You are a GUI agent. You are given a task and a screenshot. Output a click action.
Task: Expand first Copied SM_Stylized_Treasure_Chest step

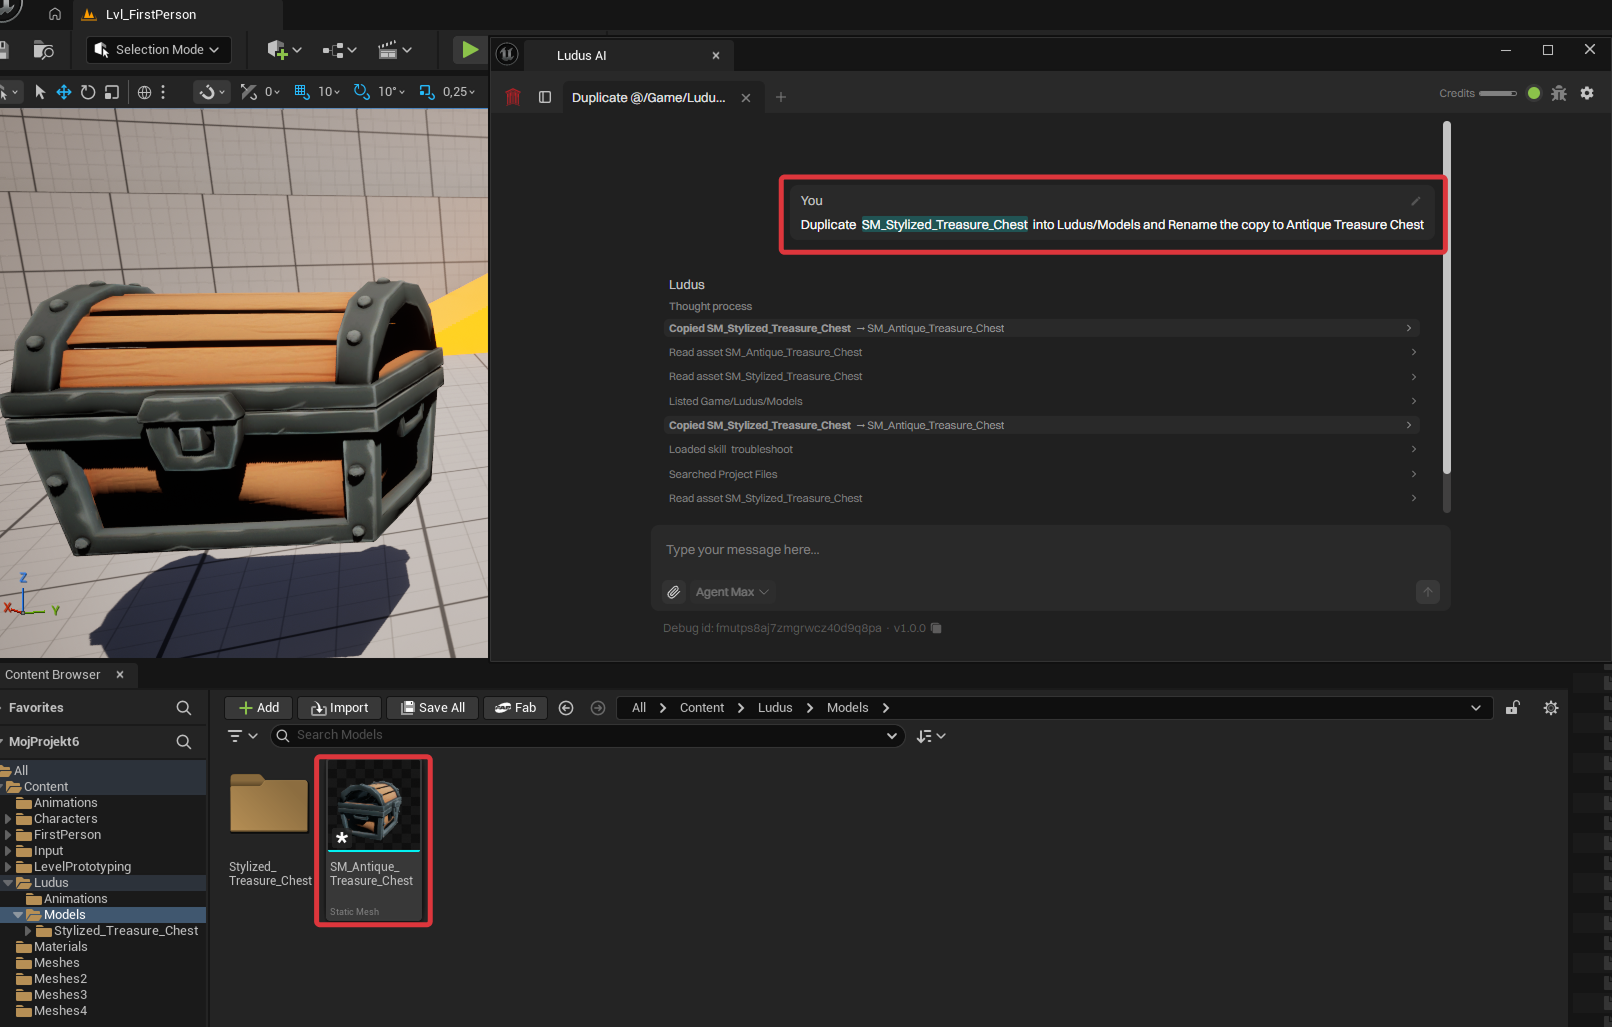[x=1041, y=328]
